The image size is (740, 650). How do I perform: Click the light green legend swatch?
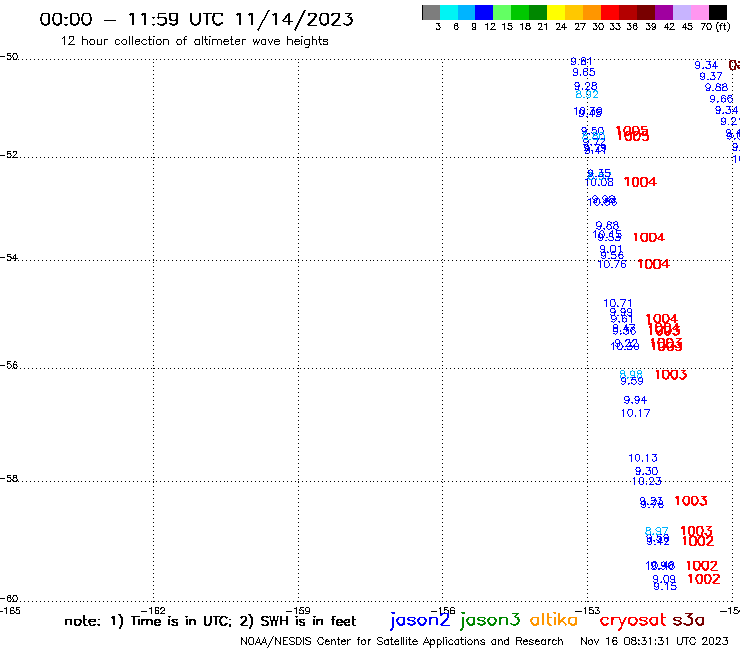click(503, 12)
